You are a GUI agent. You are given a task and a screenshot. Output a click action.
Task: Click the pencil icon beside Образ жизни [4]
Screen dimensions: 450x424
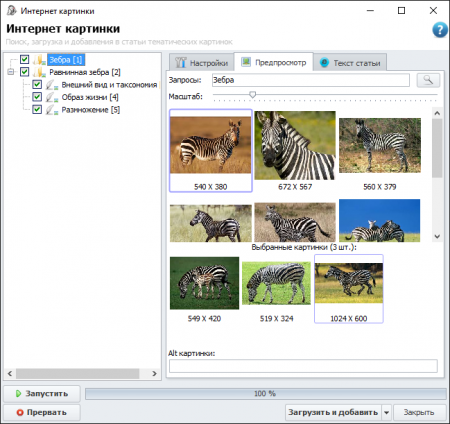tap(52, 97)
